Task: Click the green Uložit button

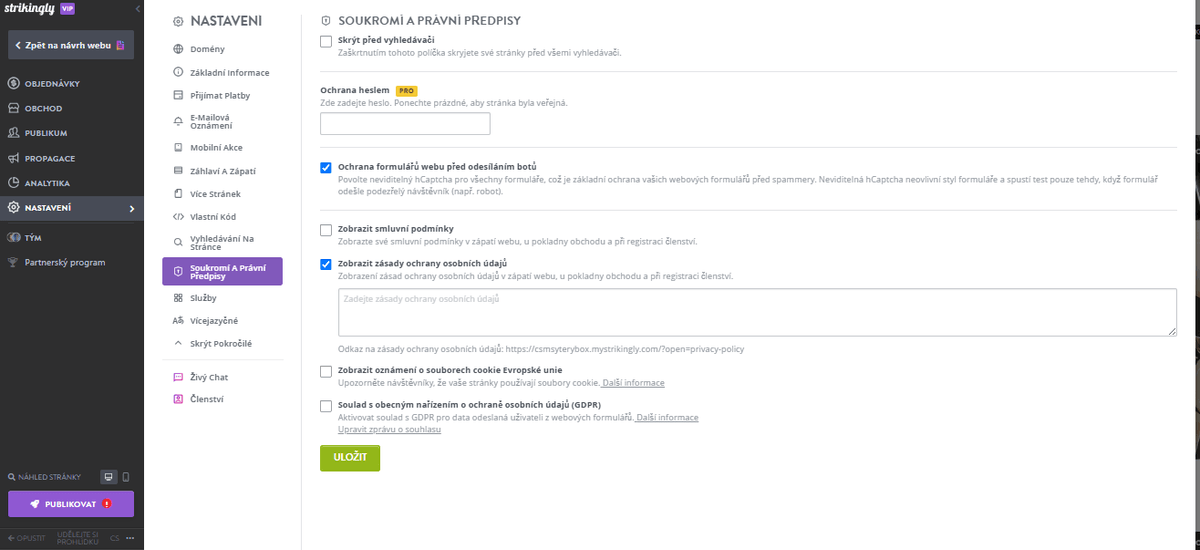Action: click(x=350, y=457)
